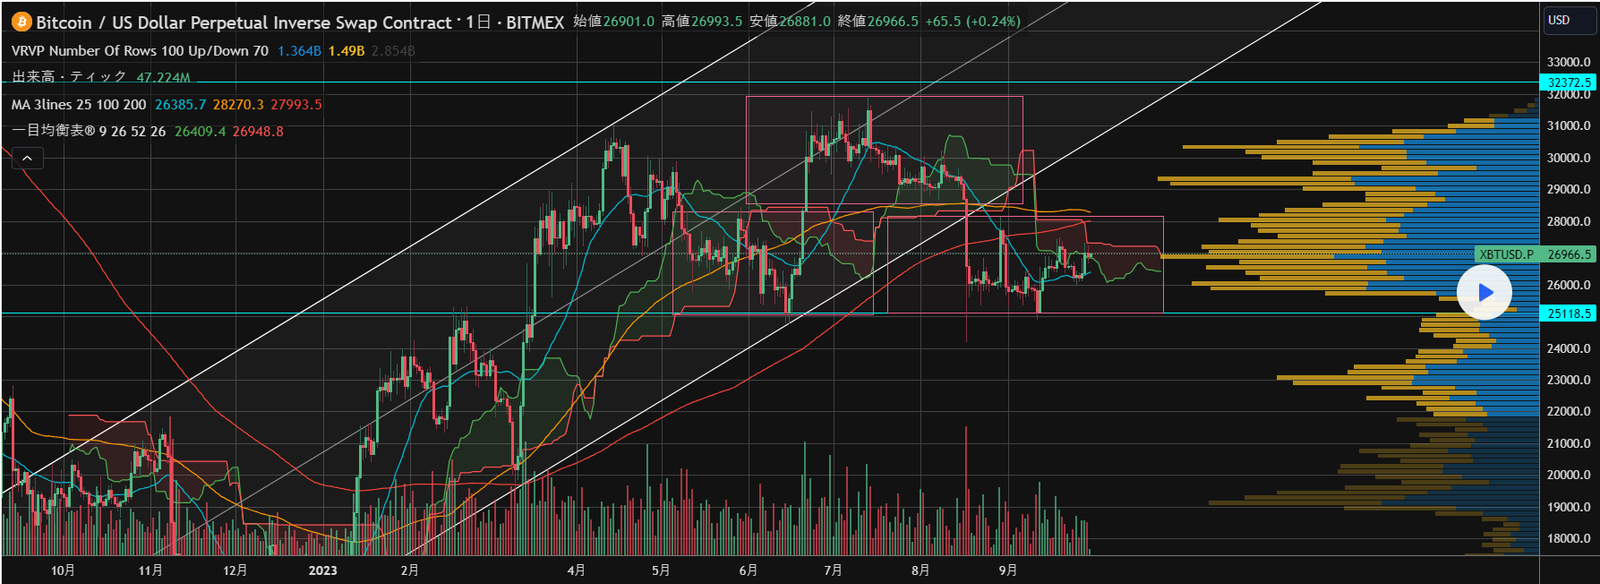Select the 出来高・ティック volume legend
Image resolution: width=1600 pixels, height=584 pixels.
pos(69,77)
